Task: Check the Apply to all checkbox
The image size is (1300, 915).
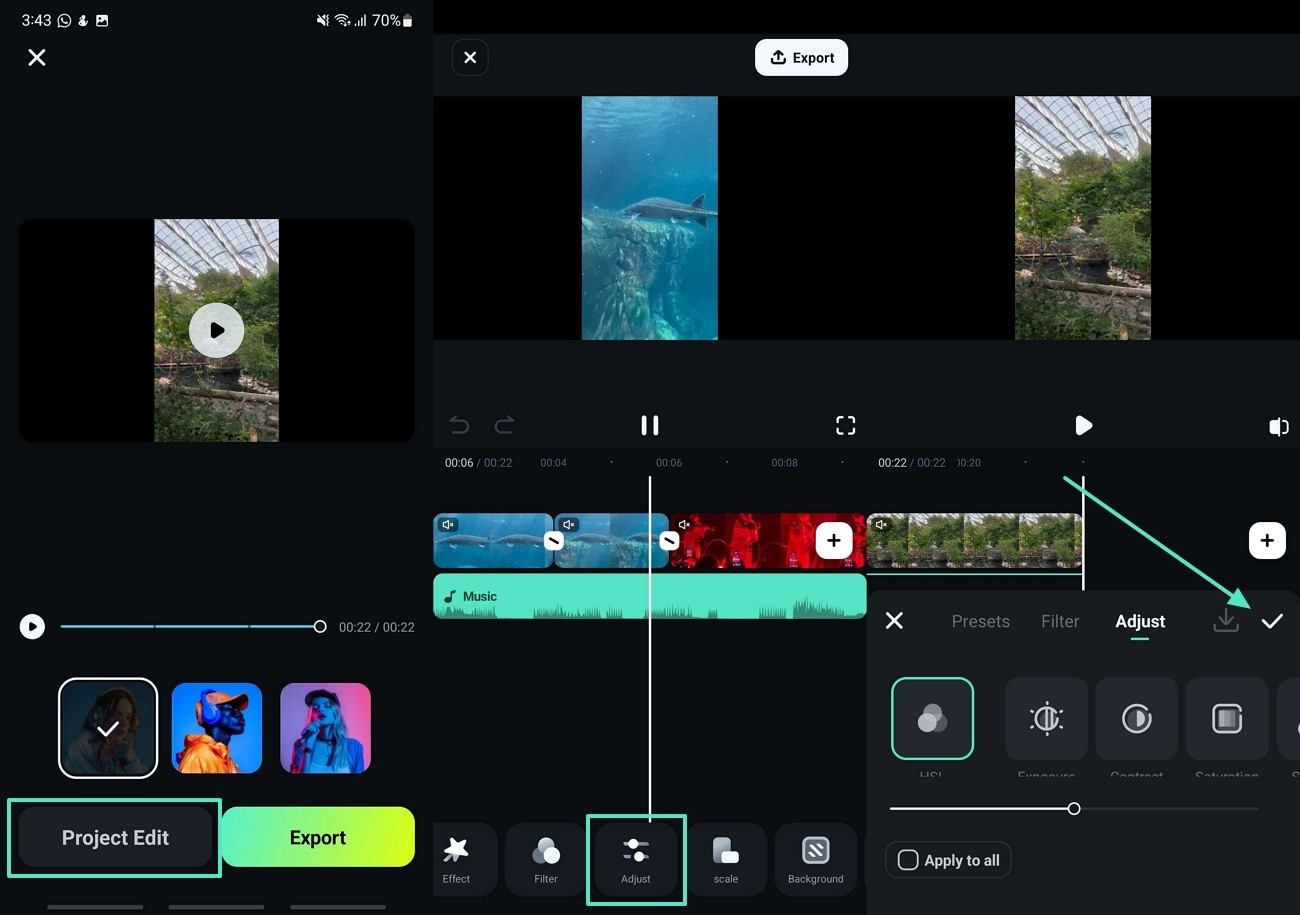Action: coord(908,860)
